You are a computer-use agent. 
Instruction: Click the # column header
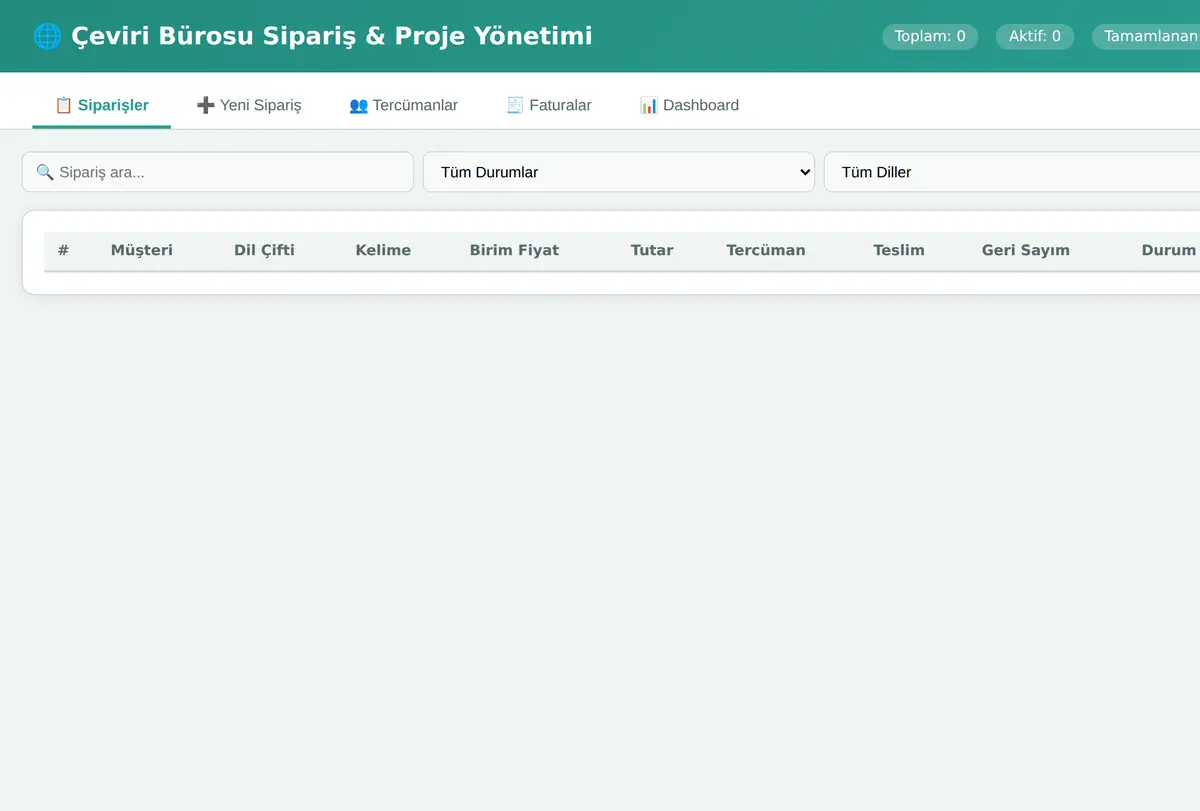coord(63,250)
